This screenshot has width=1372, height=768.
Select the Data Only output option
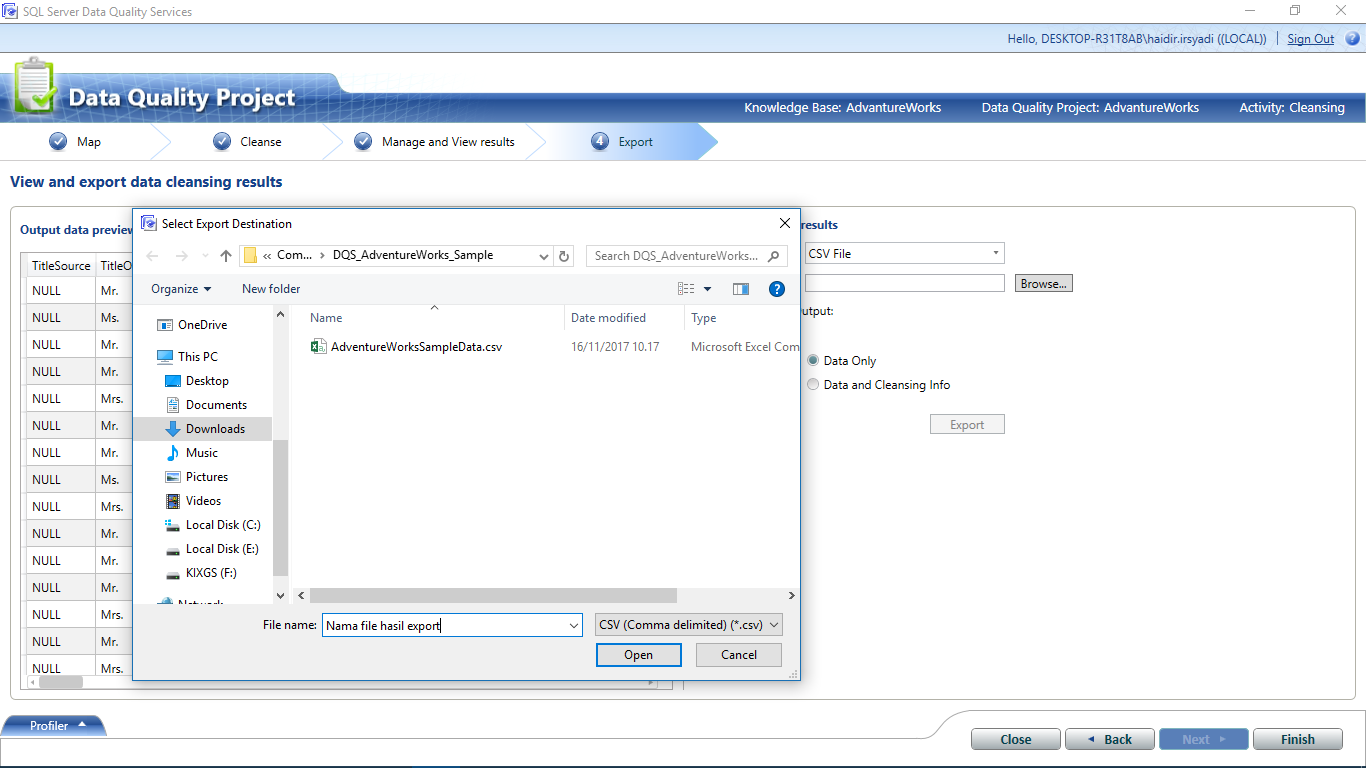[812, 360]
